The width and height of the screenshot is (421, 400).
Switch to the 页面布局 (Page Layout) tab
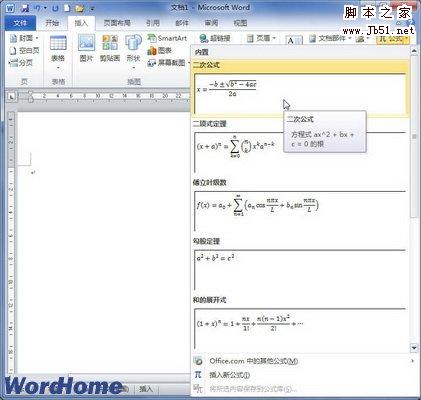(x=117, y=23)
